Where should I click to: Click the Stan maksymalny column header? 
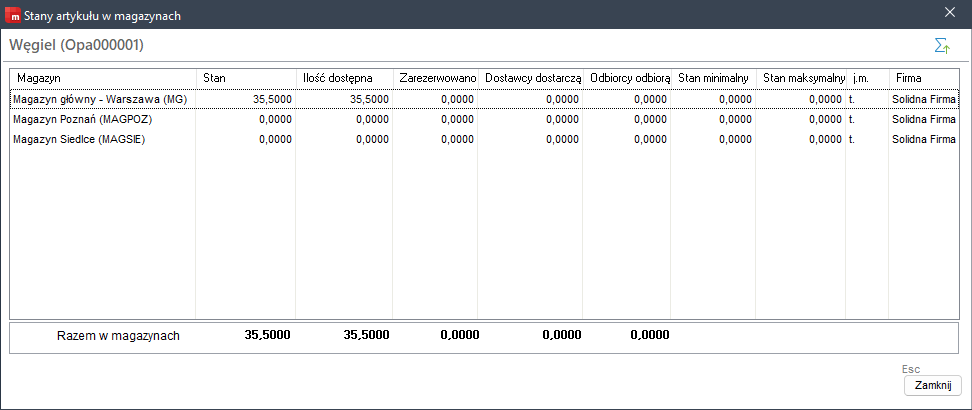pos(801,79)
